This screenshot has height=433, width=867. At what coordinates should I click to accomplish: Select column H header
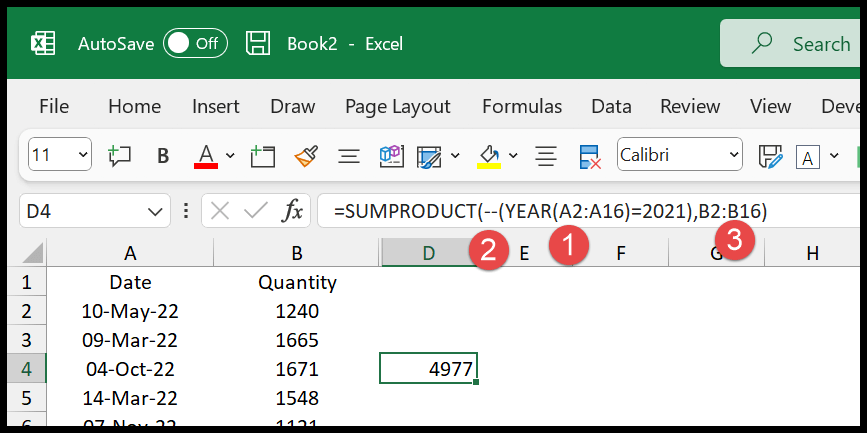[x=812, y=253]
